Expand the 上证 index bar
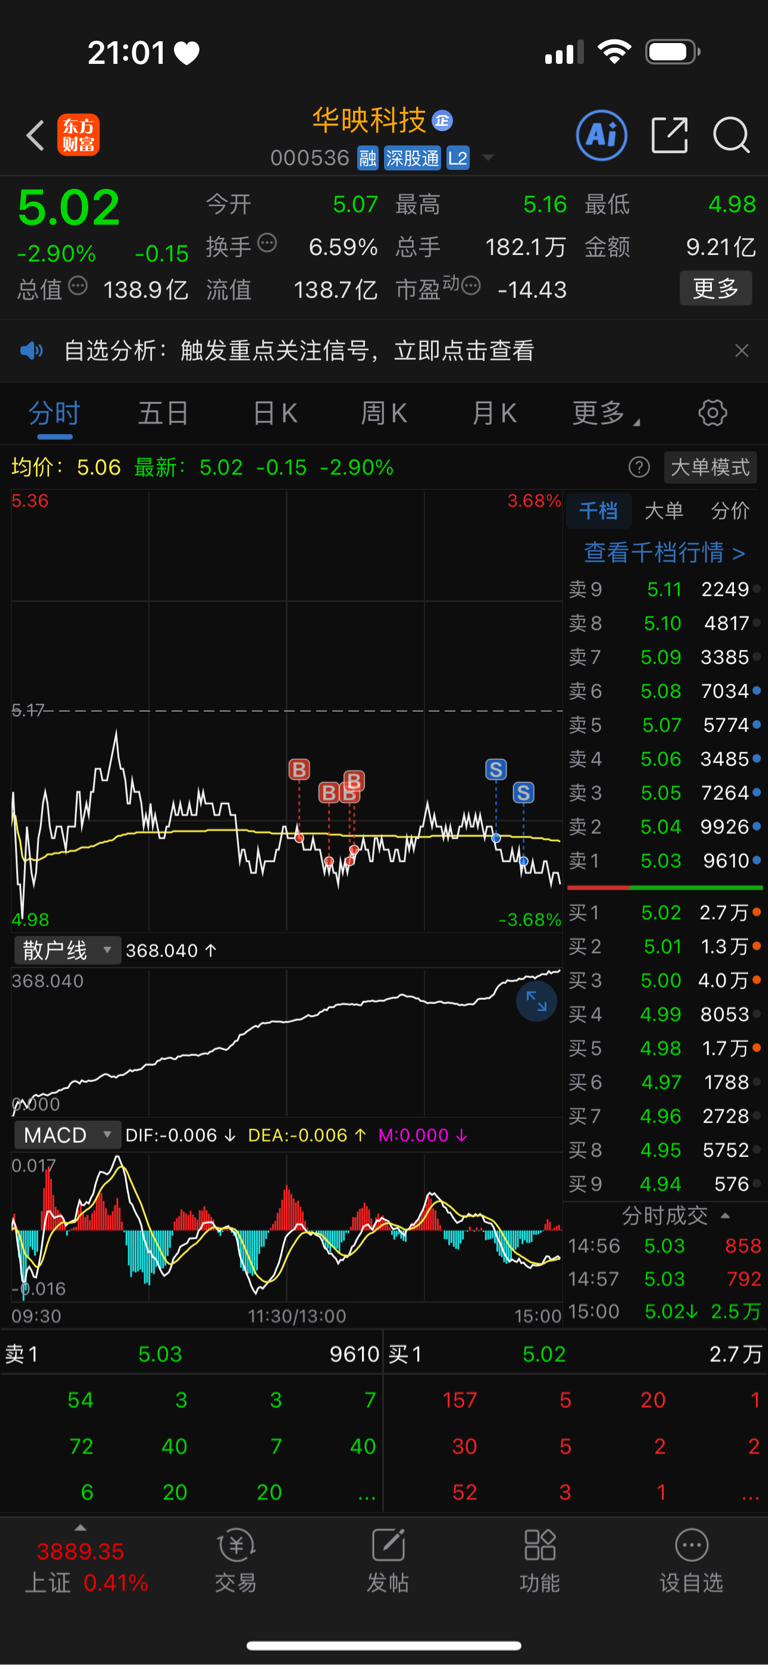The image size is (768, 1665). pyautogui.click(x=80, y=1528)
